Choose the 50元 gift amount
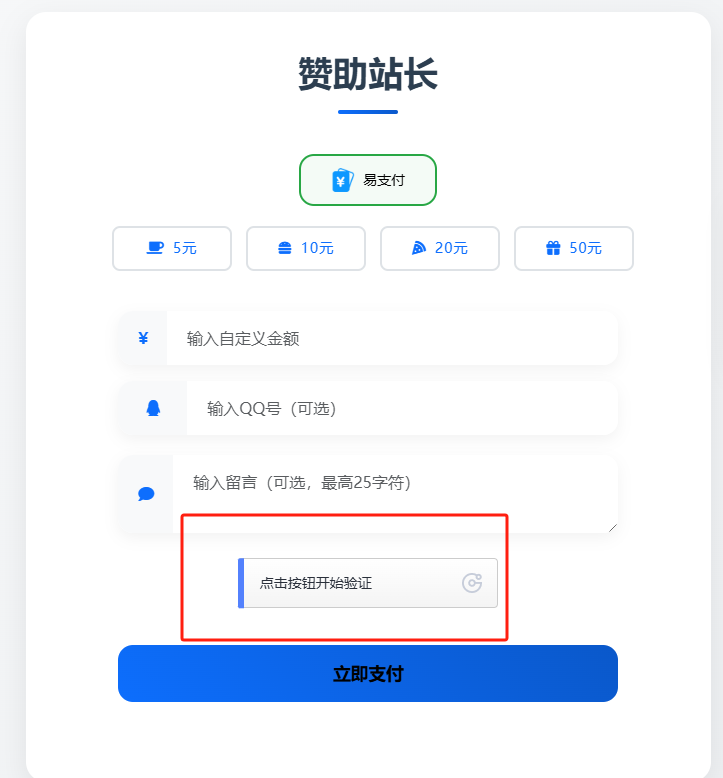The width and height of the screenshot is (723, 778). click(x=574, y=249)
